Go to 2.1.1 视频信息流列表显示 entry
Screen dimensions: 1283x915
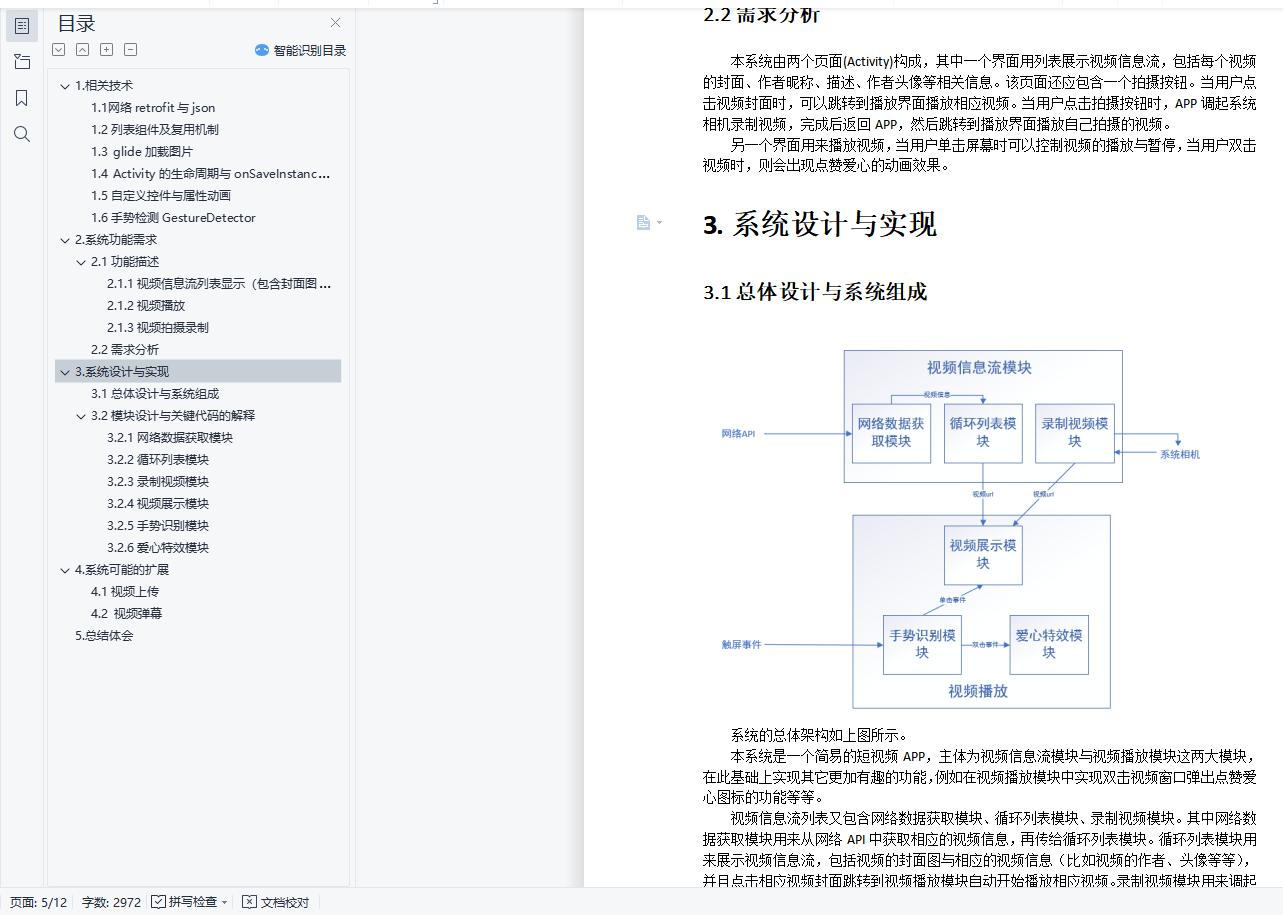[219, 284]
